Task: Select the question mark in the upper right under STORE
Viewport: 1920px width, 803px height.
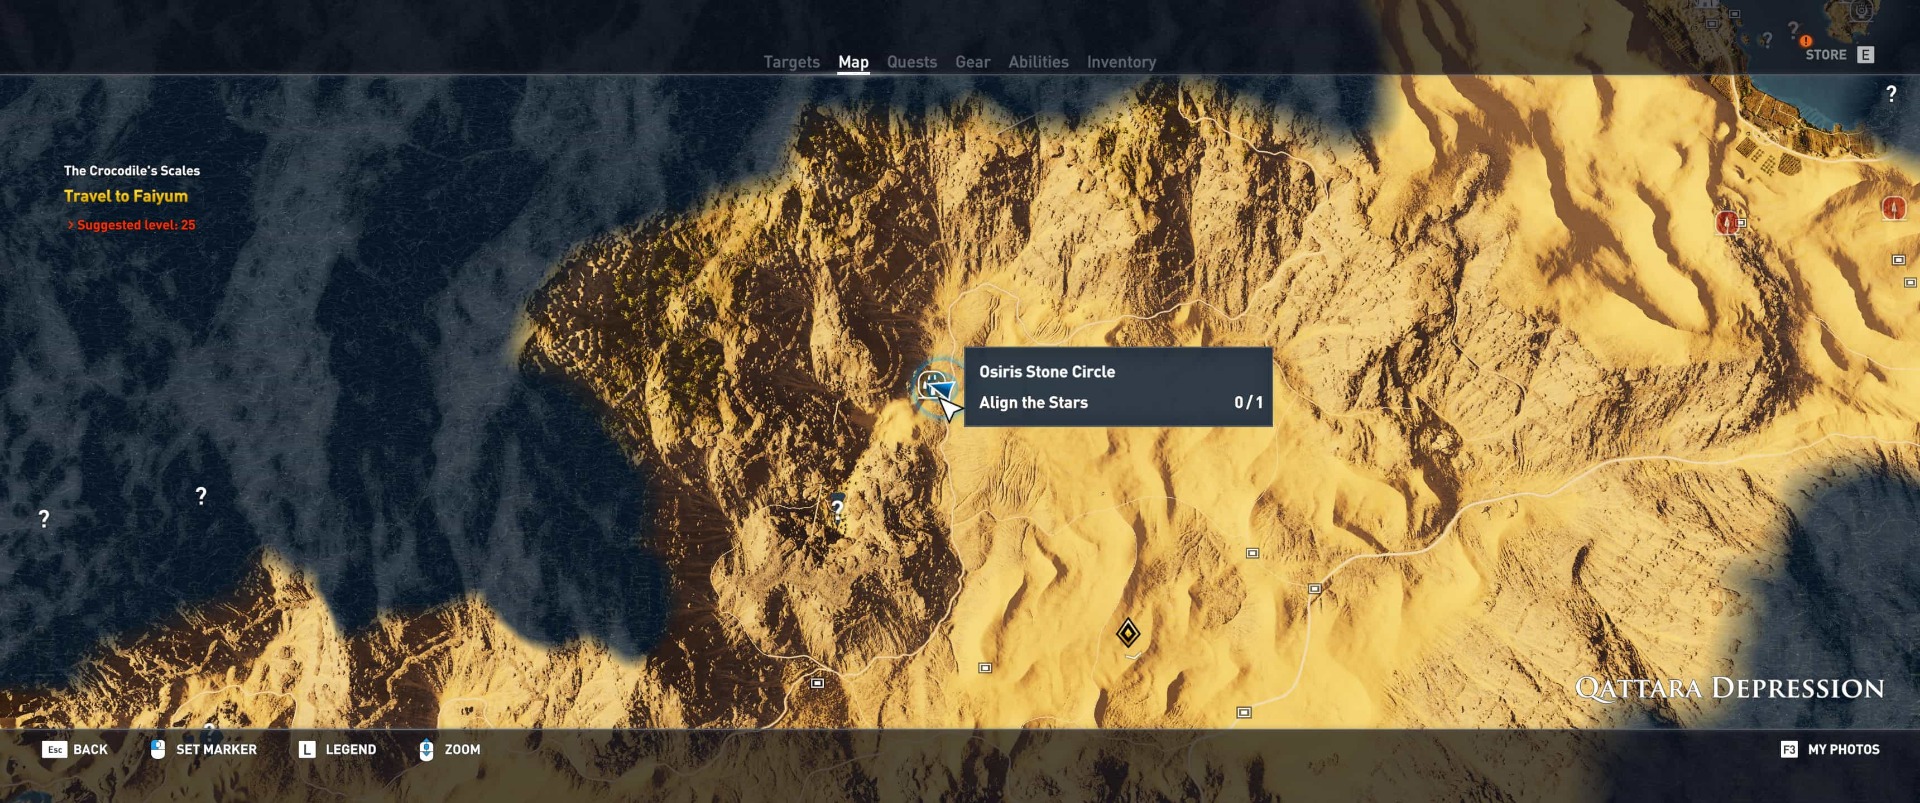Action: coord(1891,94)
